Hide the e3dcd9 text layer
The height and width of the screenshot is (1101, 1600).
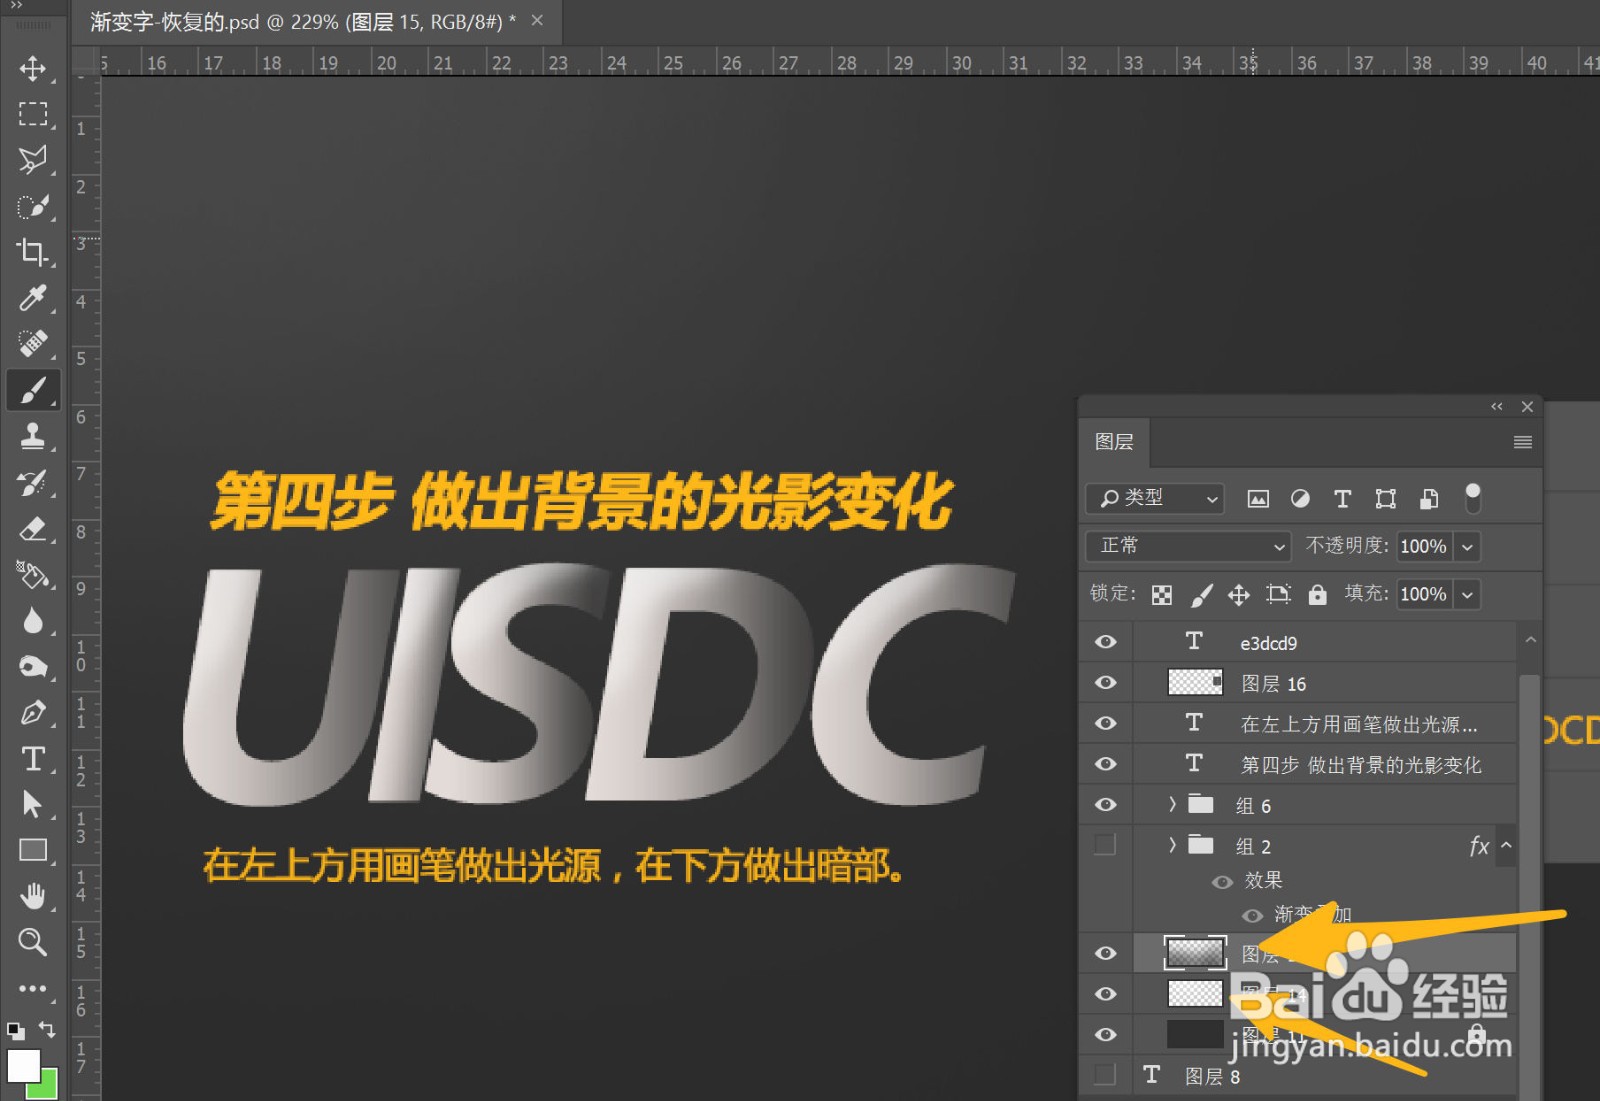coord(1104,641)
